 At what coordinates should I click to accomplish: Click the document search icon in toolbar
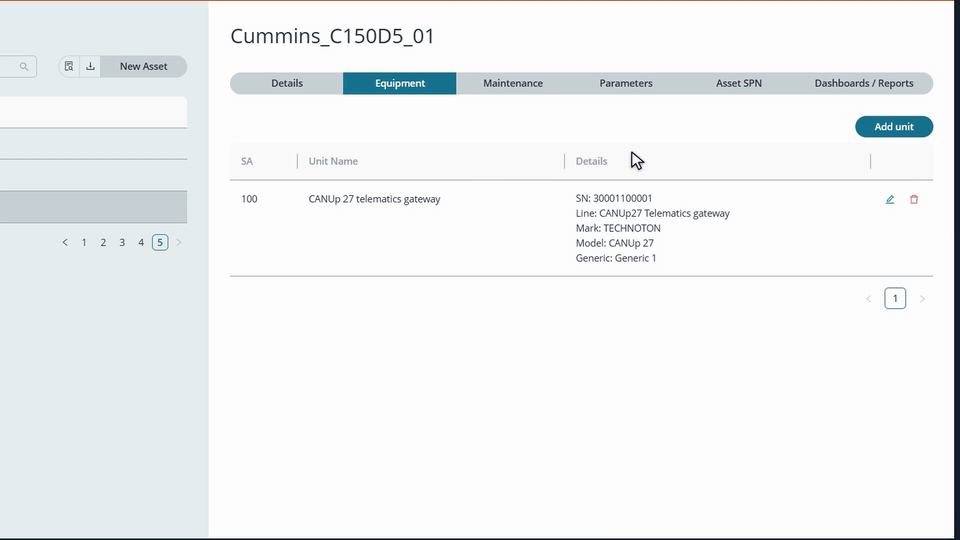click(69, 66)
